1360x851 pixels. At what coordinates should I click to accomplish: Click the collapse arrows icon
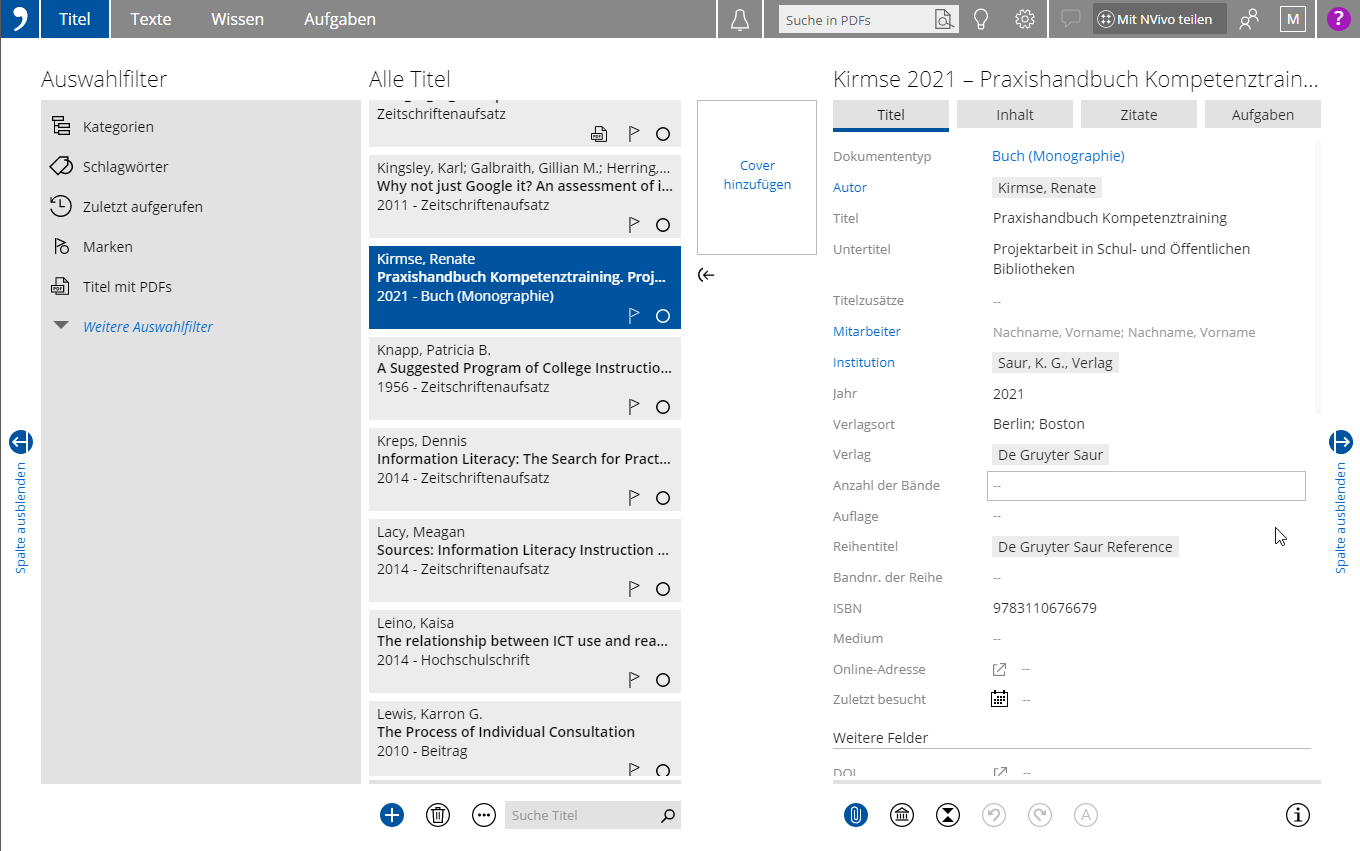[948, 815]
